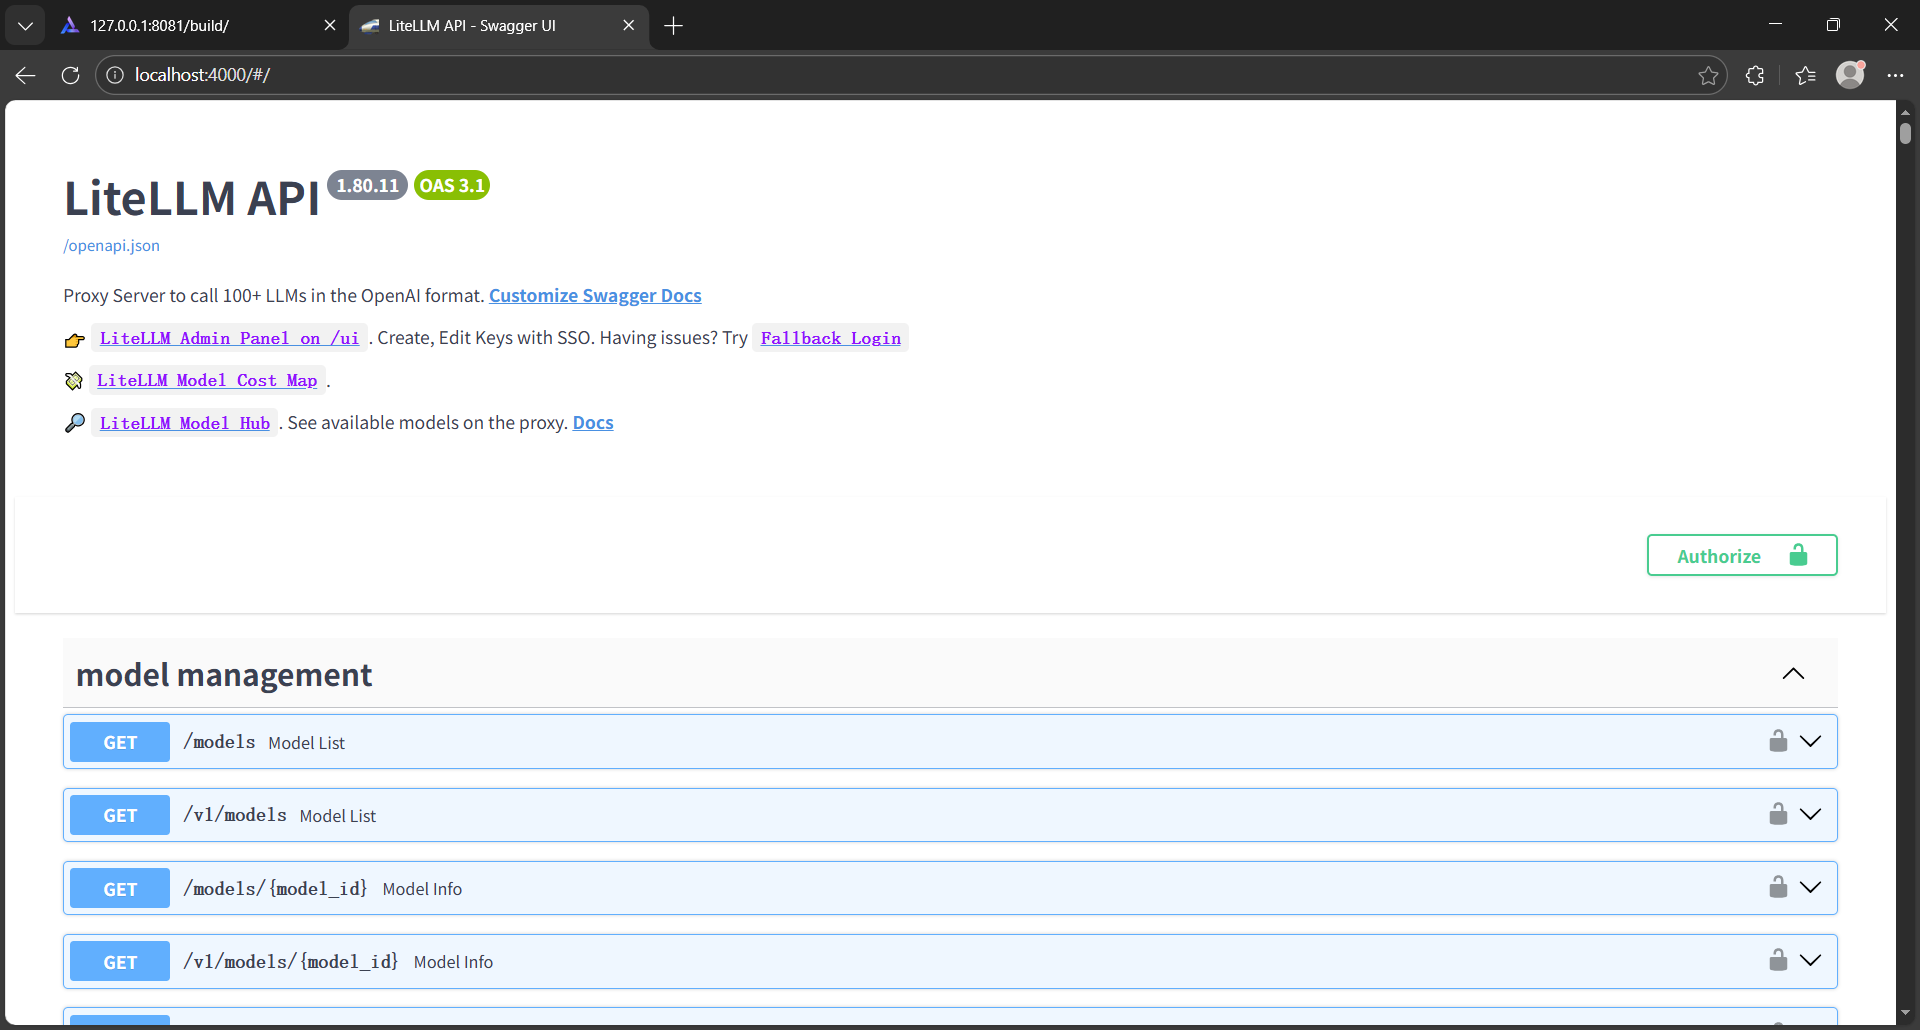
Task: Open LiteLLM Admin Panel on /ui link
Action: tap(229, 338)
